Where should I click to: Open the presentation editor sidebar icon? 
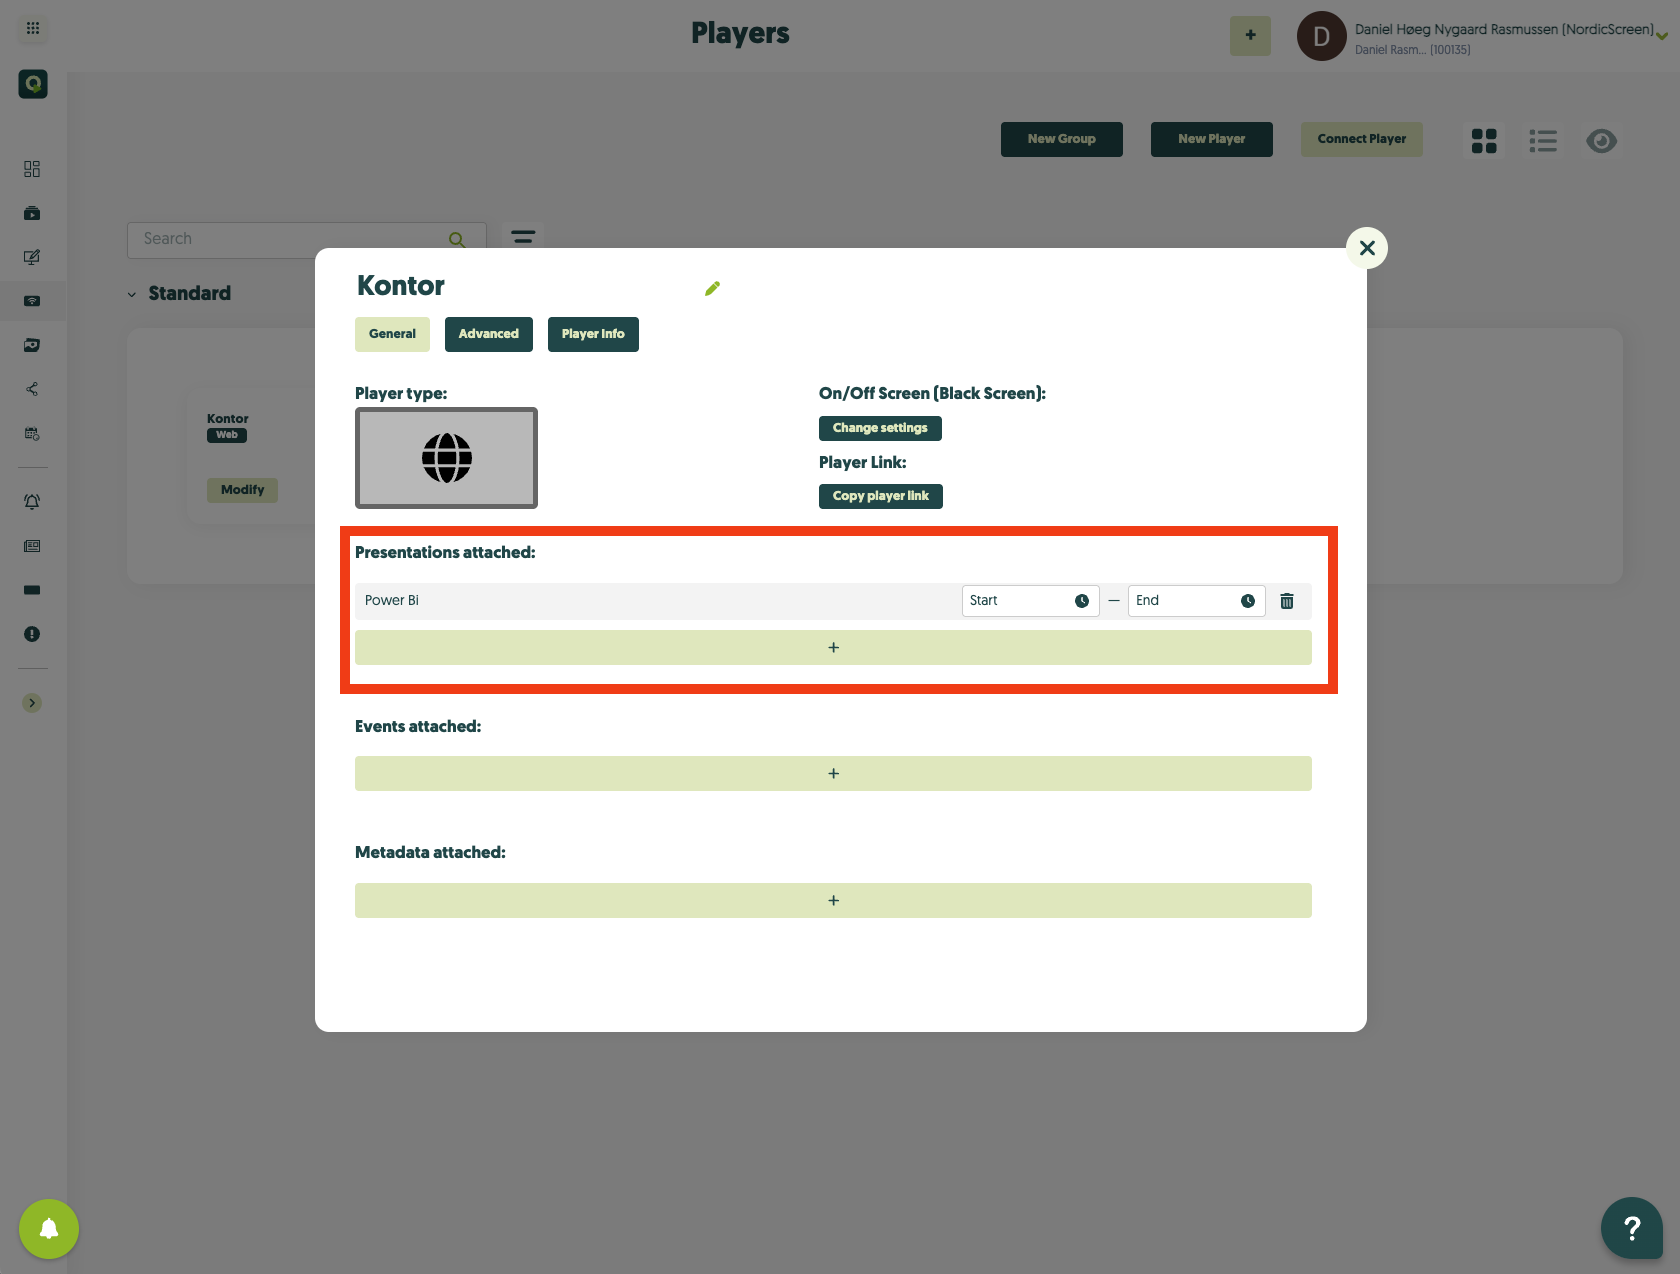point(32,257)
